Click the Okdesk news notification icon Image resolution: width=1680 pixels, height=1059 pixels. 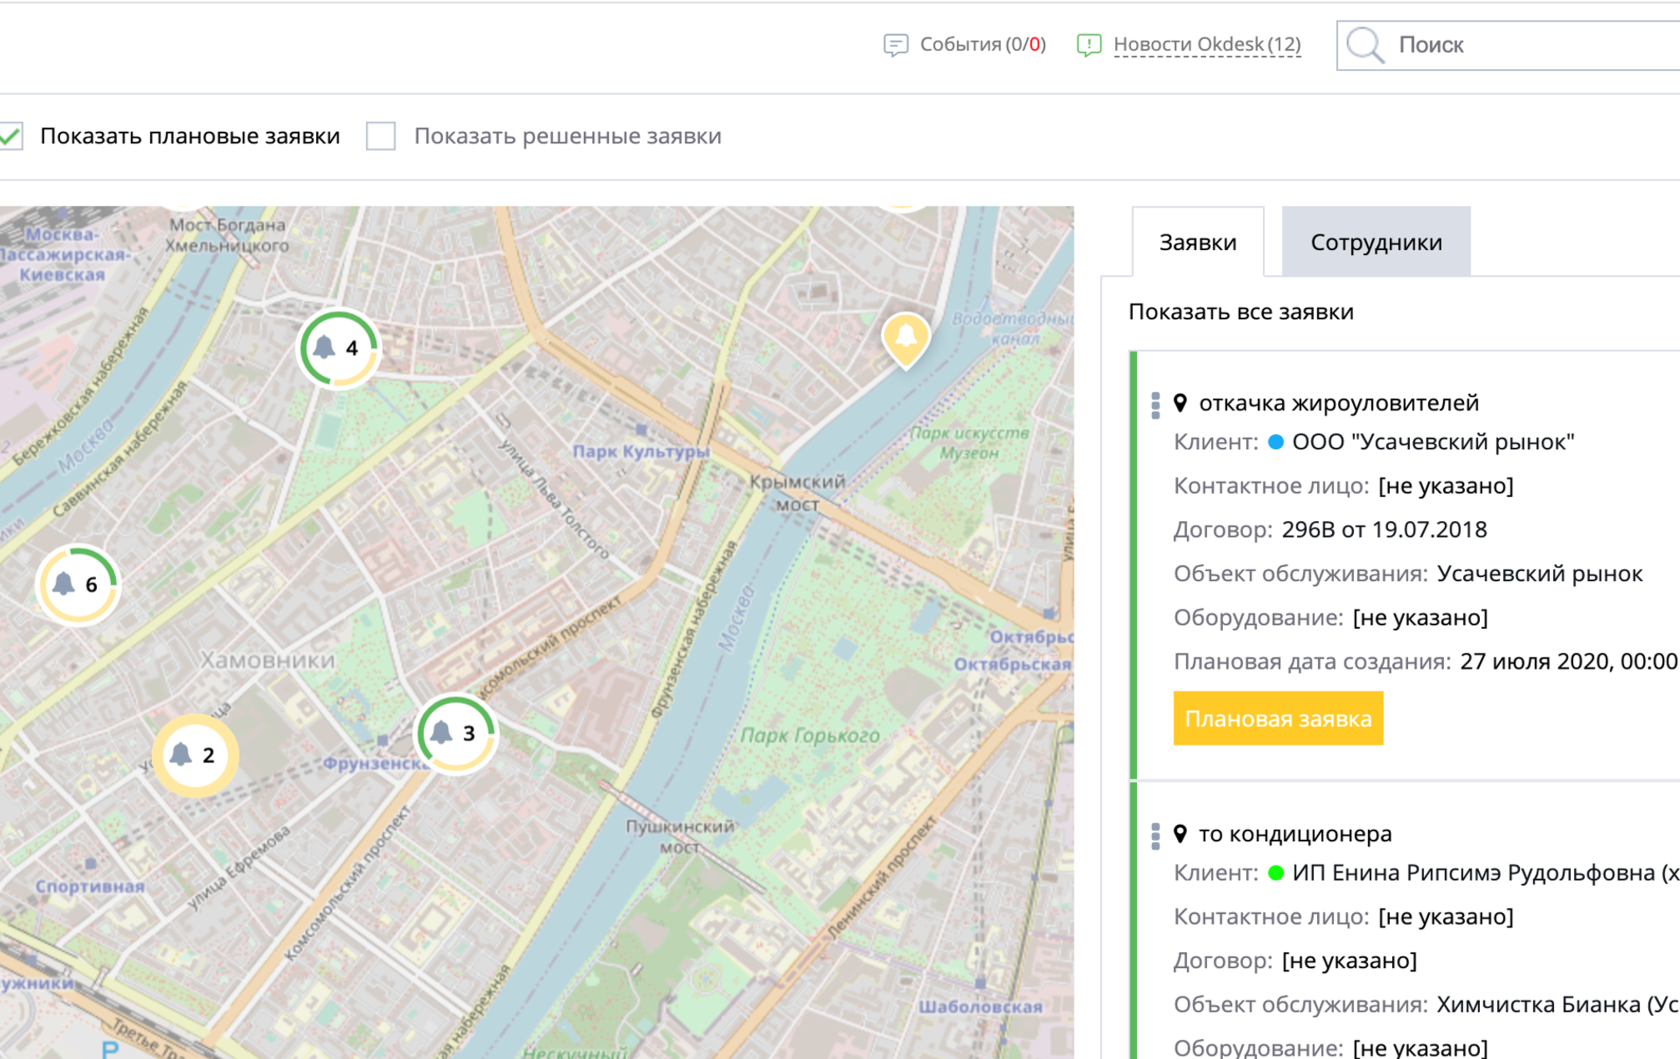click(x=1089, y=45)
